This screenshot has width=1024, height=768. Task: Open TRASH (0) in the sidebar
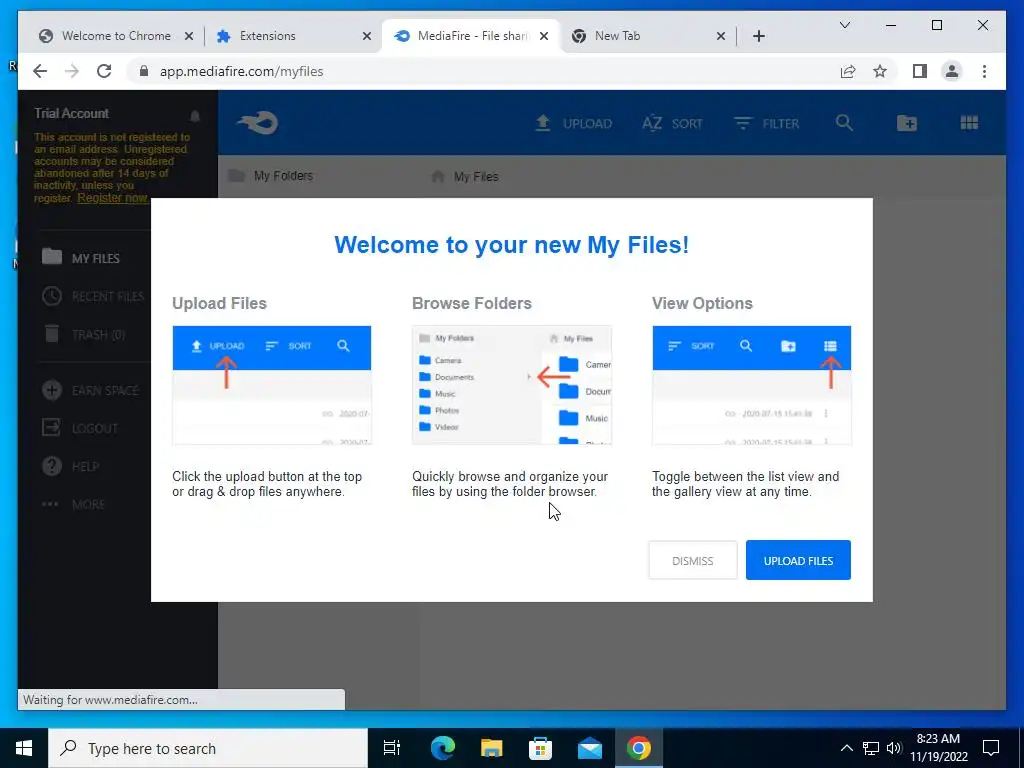click(x=84, y=334)
